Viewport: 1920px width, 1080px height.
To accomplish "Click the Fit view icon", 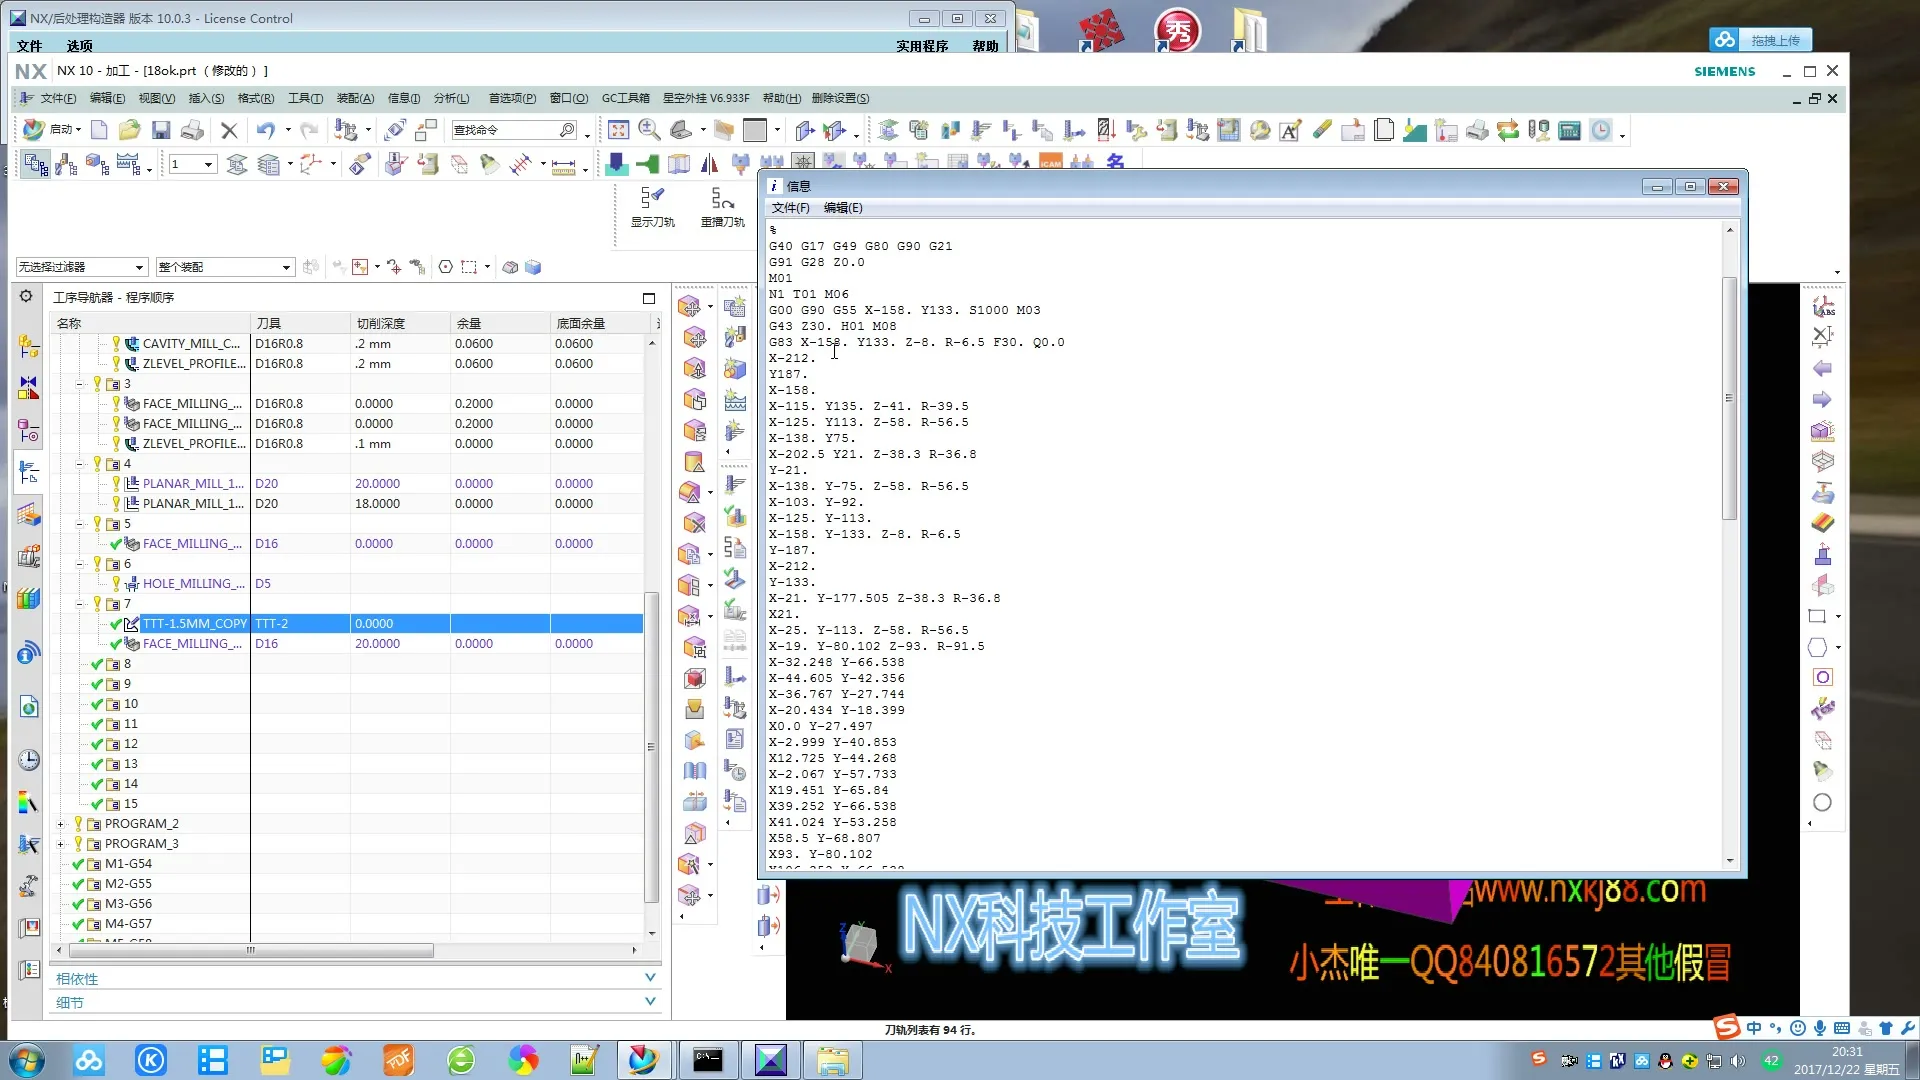I will click(618, 130).
